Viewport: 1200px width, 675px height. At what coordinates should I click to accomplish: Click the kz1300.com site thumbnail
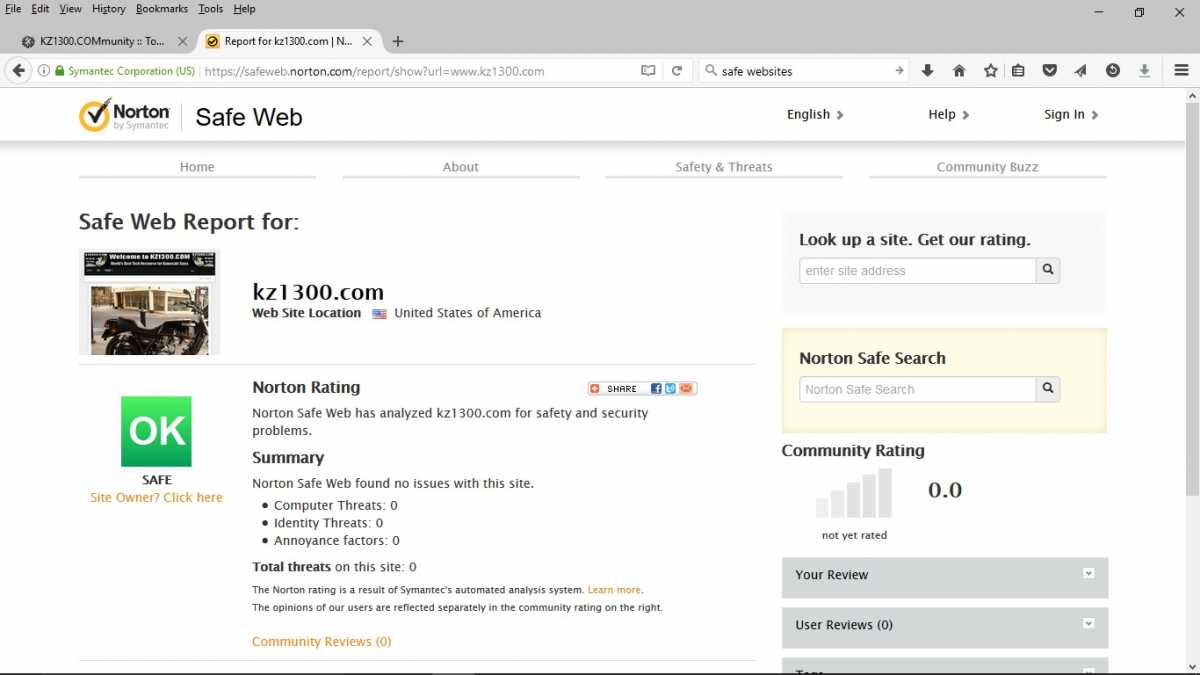pos(150,303)
